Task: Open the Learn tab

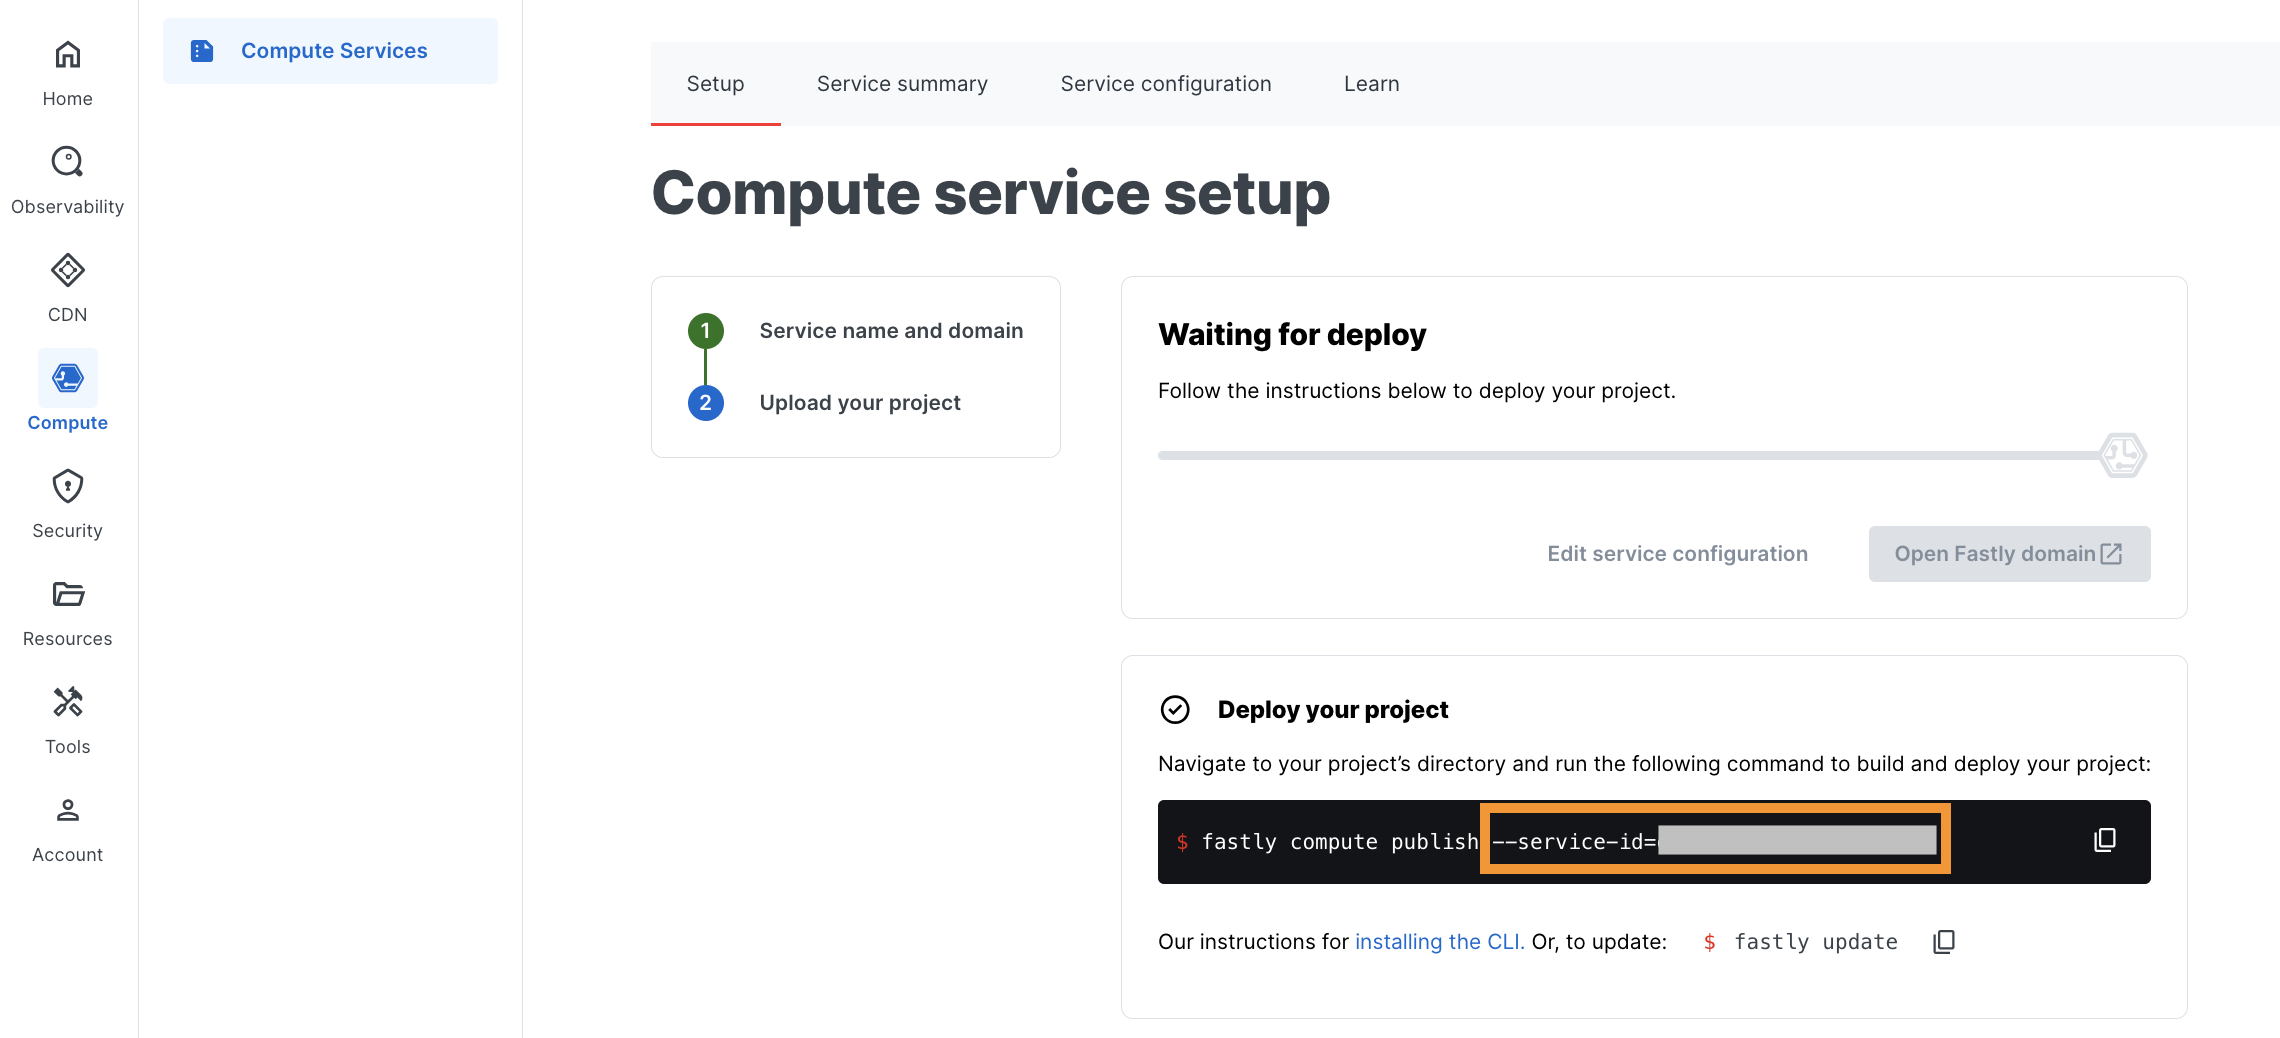Action: coord(1371,84)
